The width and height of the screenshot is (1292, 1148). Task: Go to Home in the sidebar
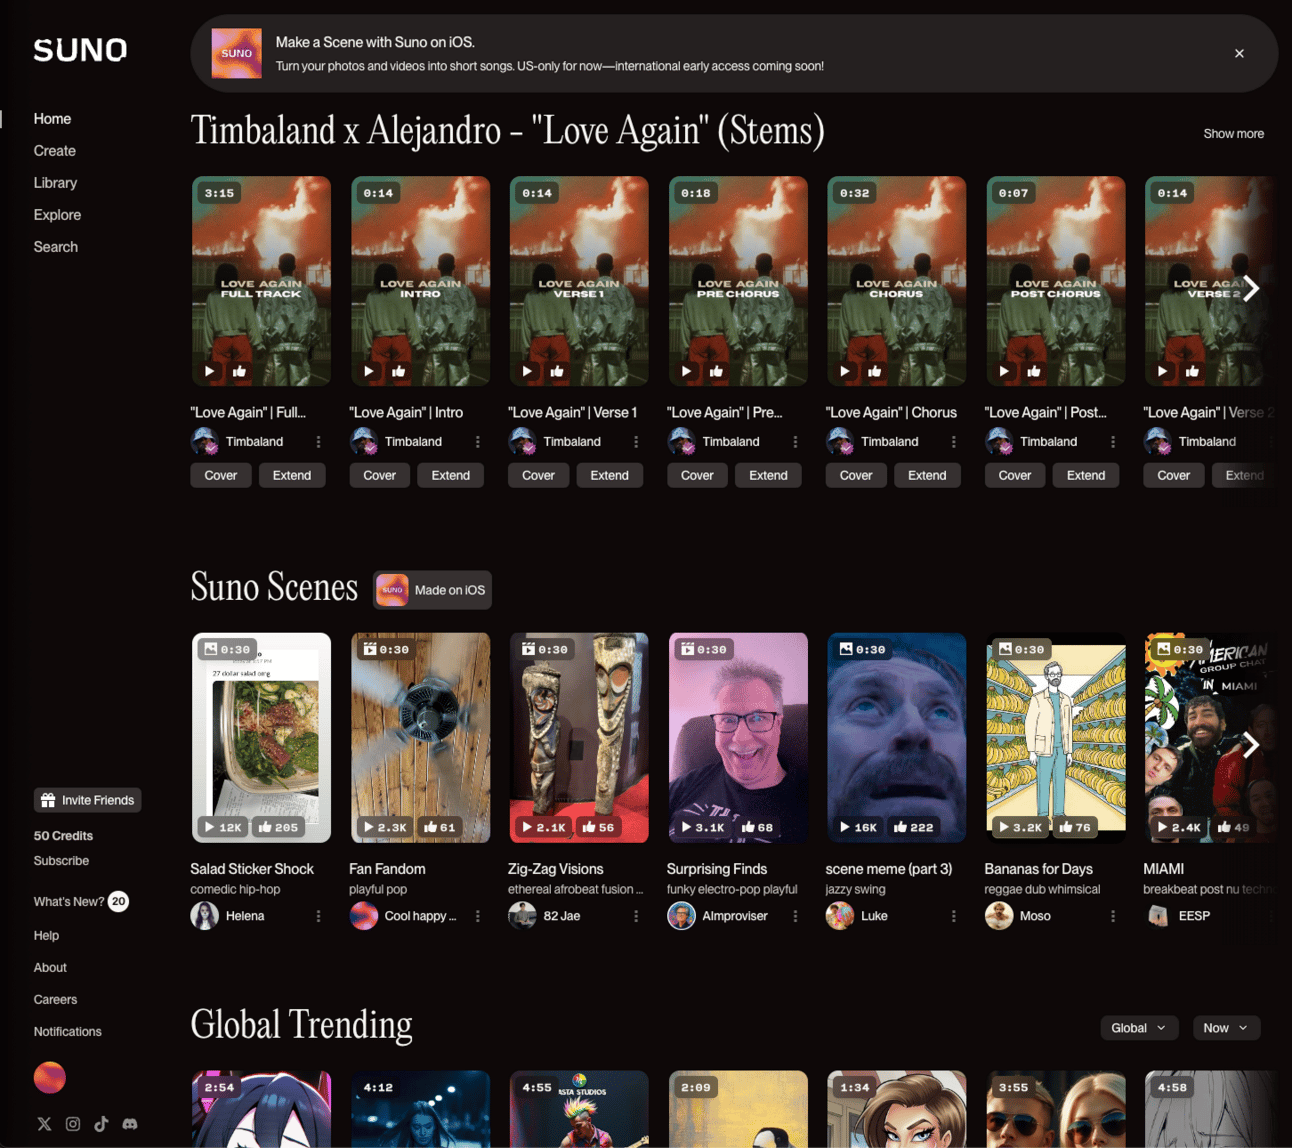click(52, 119)
